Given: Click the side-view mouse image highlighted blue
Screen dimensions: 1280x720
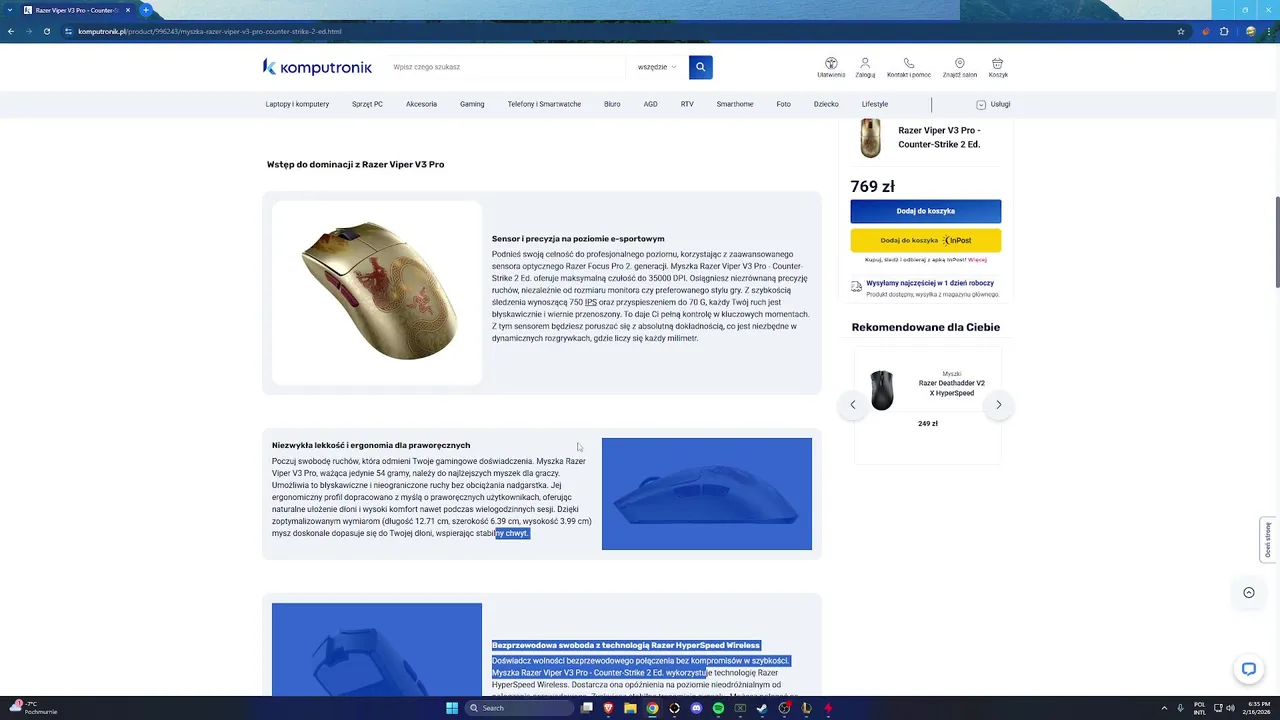Looking at the screenshot, I should coord(707,494).
